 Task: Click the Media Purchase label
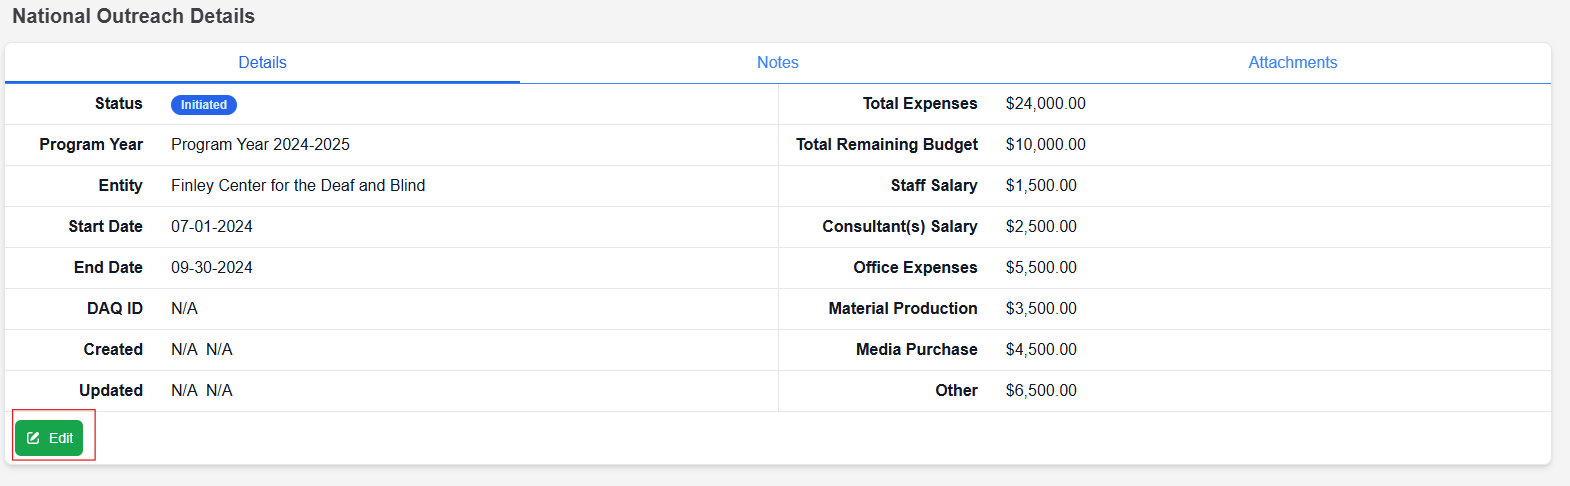pos(917,349)
